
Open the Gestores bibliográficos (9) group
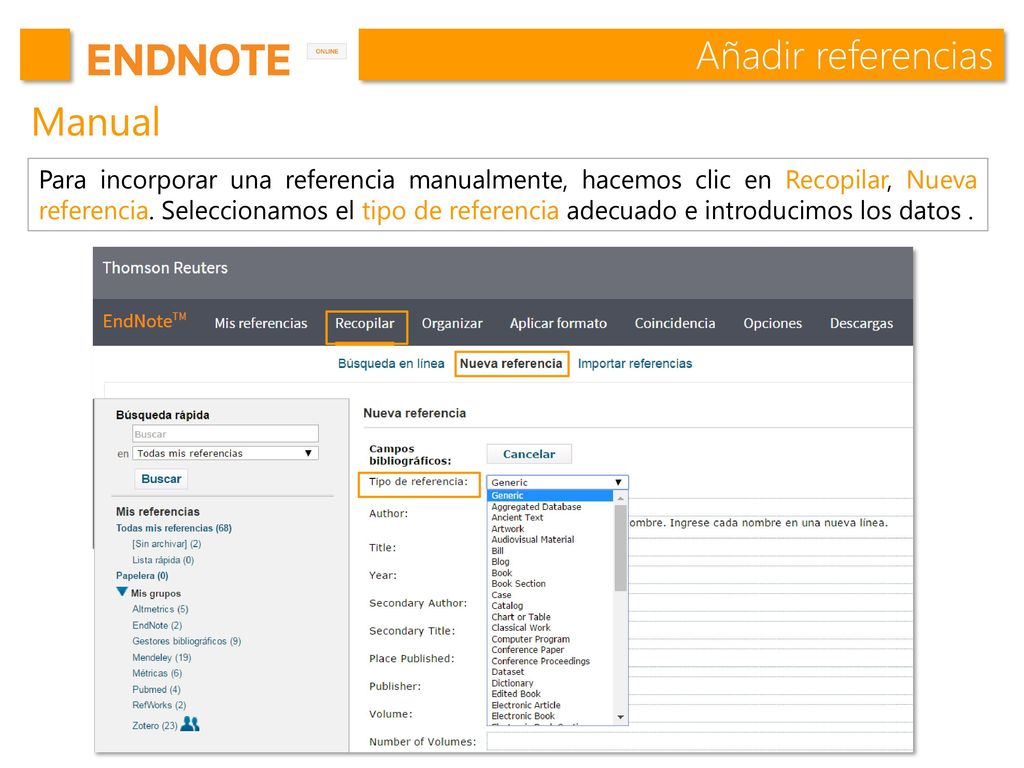pos(187,641)
